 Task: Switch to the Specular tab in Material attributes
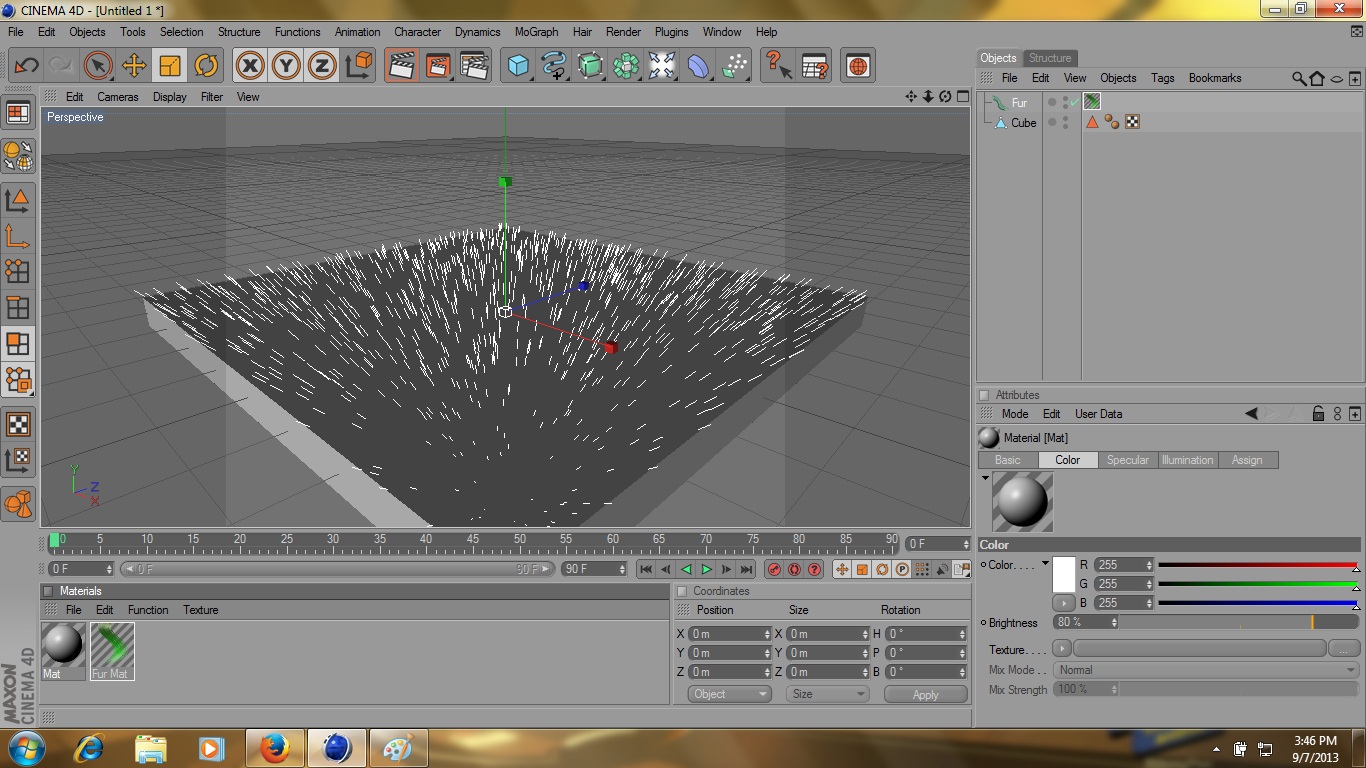[1128, 460]
